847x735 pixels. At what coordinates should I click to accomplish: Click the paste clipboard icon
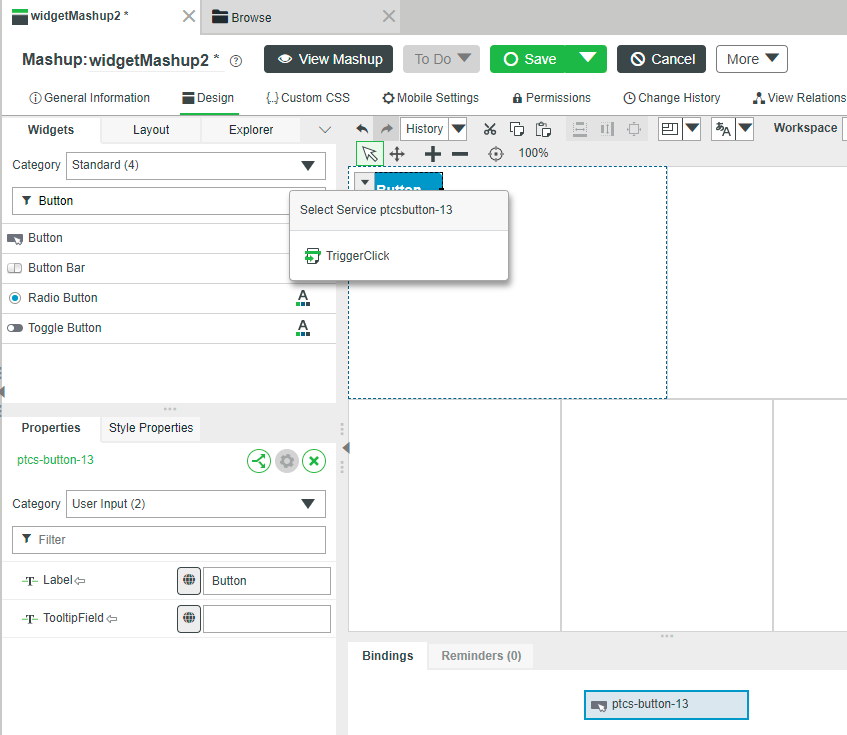[x=543, y=129]
